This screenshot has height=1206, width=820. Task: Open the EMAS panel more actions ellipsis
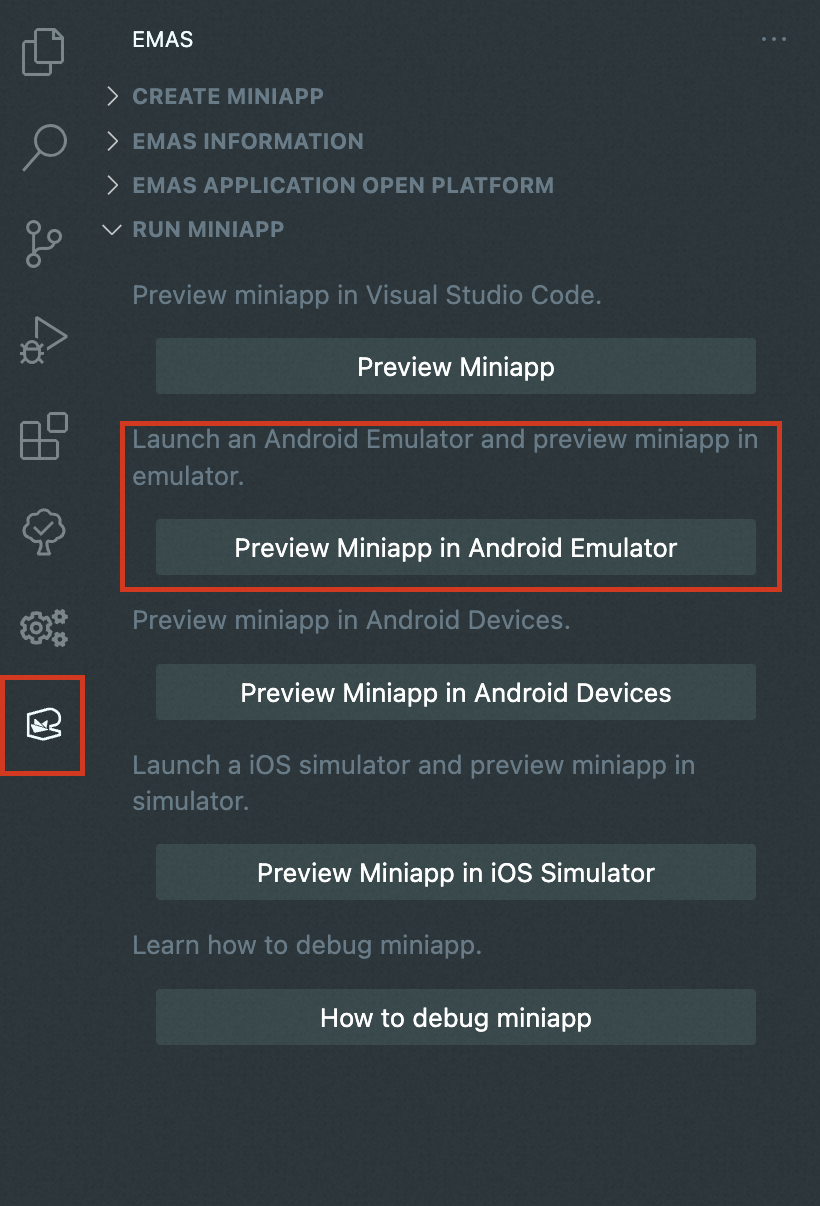pos(773,40)
